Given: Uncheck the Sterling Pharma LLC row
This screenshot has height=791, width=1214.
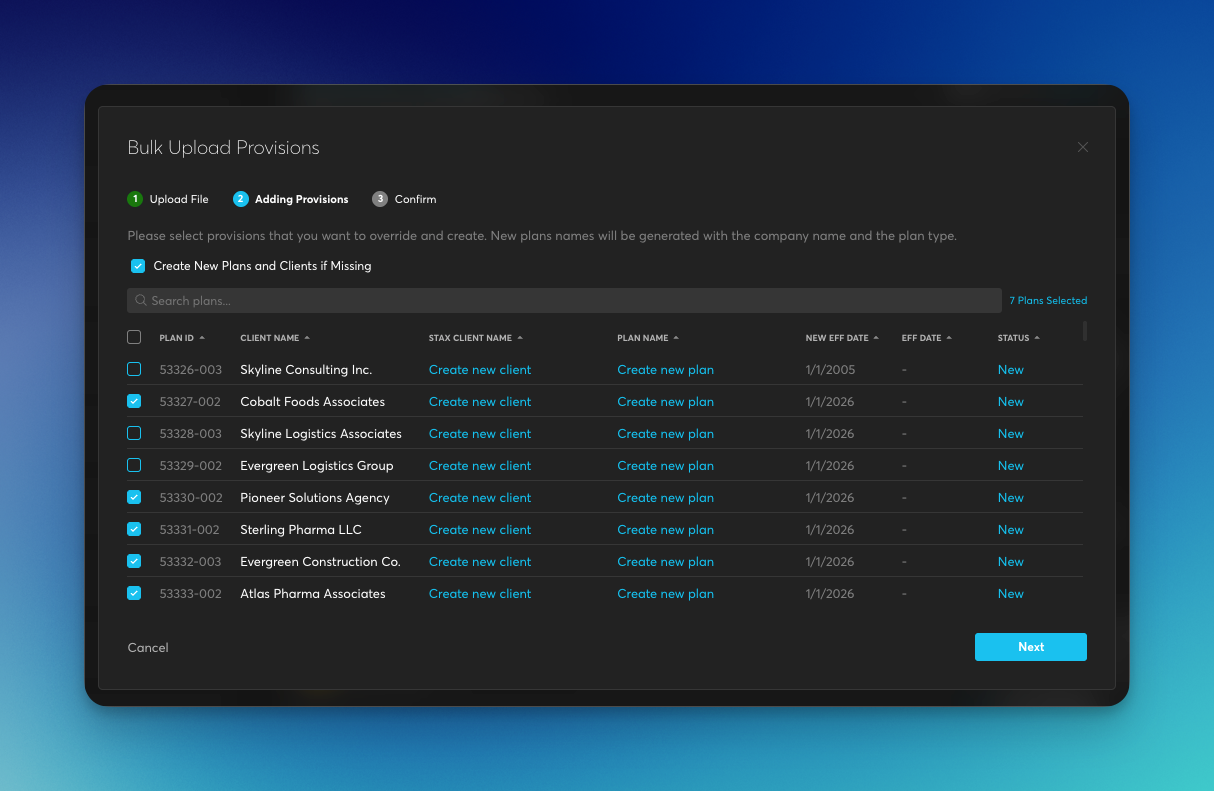Looking at the screenshot, I should pos(134,529).
